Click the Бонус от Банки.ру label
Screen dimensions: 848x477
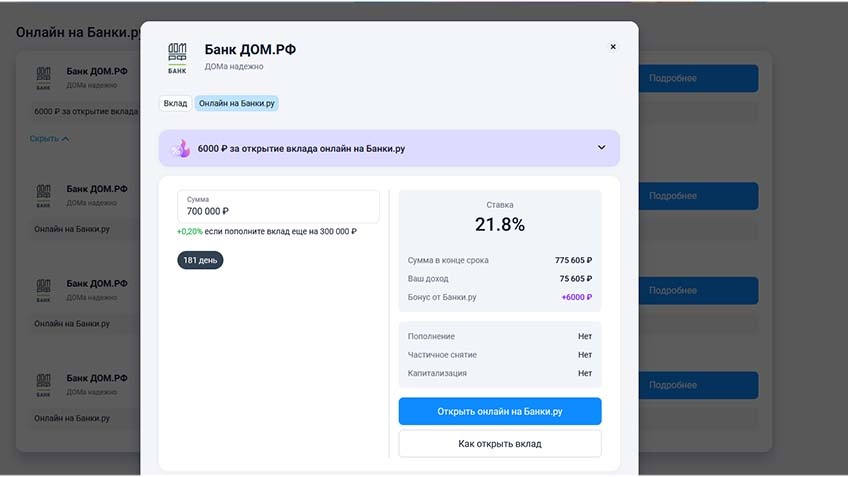tap(442, 297)
